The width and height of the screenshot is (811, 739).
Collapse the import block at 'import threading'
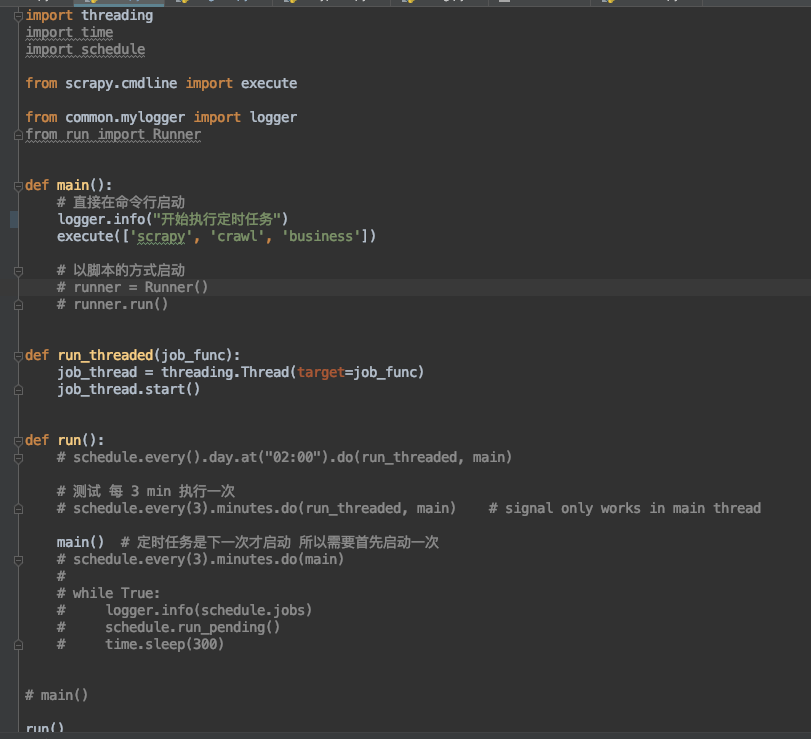18,16
